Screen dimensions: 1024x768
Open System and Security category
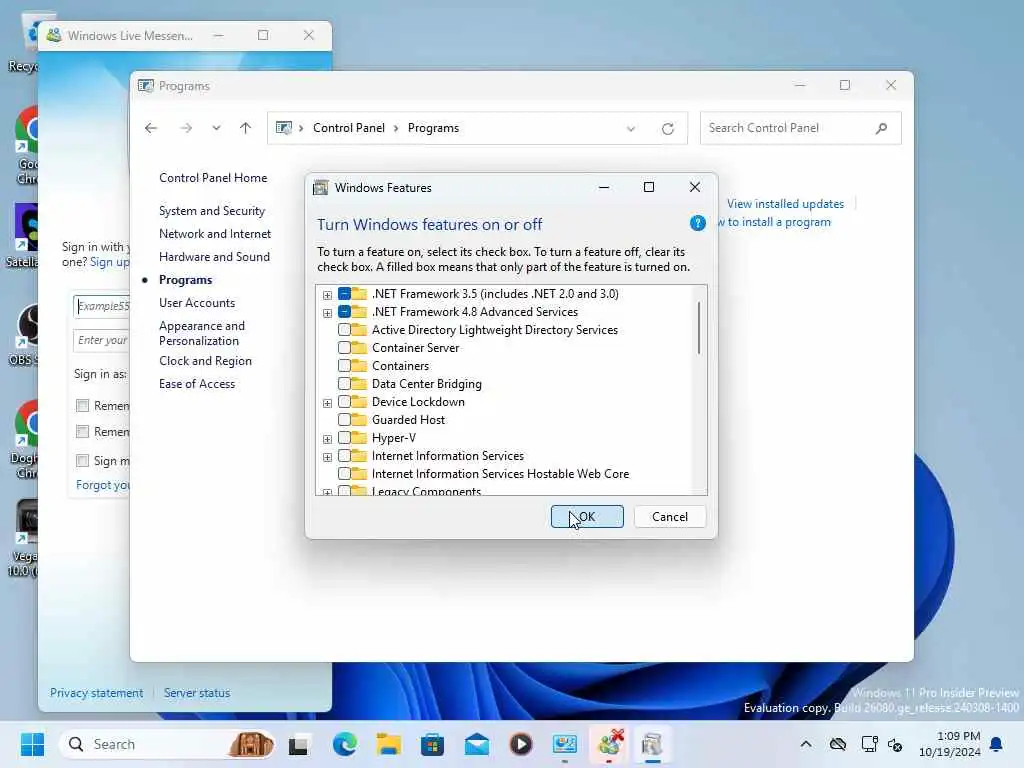coord(212,211)
